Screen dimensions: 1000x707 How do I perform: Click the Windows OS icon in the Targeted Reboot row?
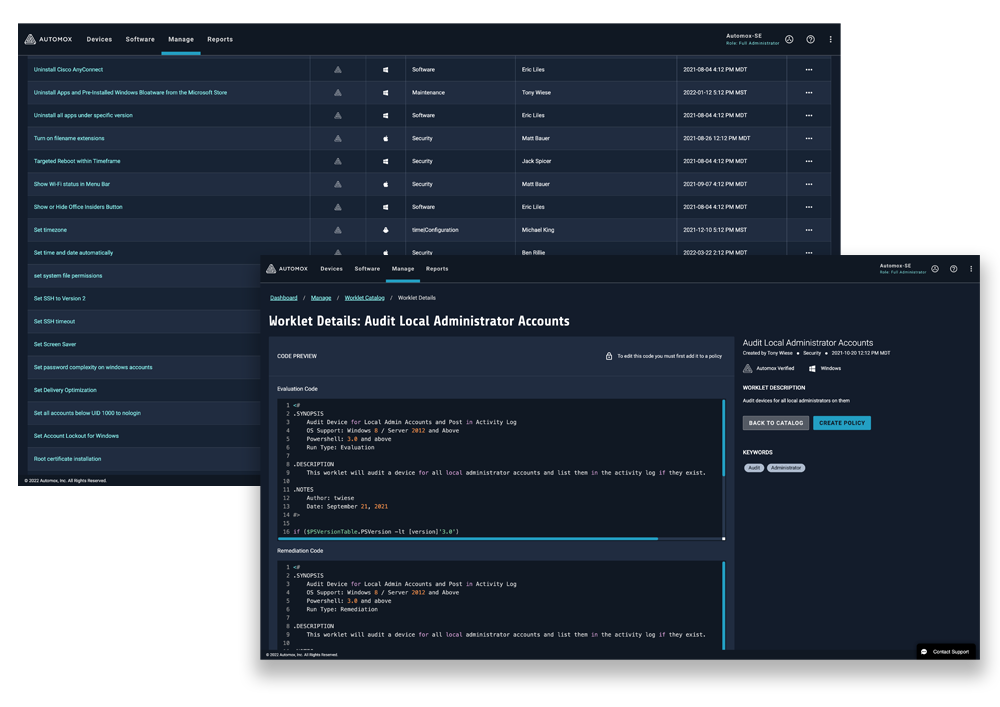point(385,161)
